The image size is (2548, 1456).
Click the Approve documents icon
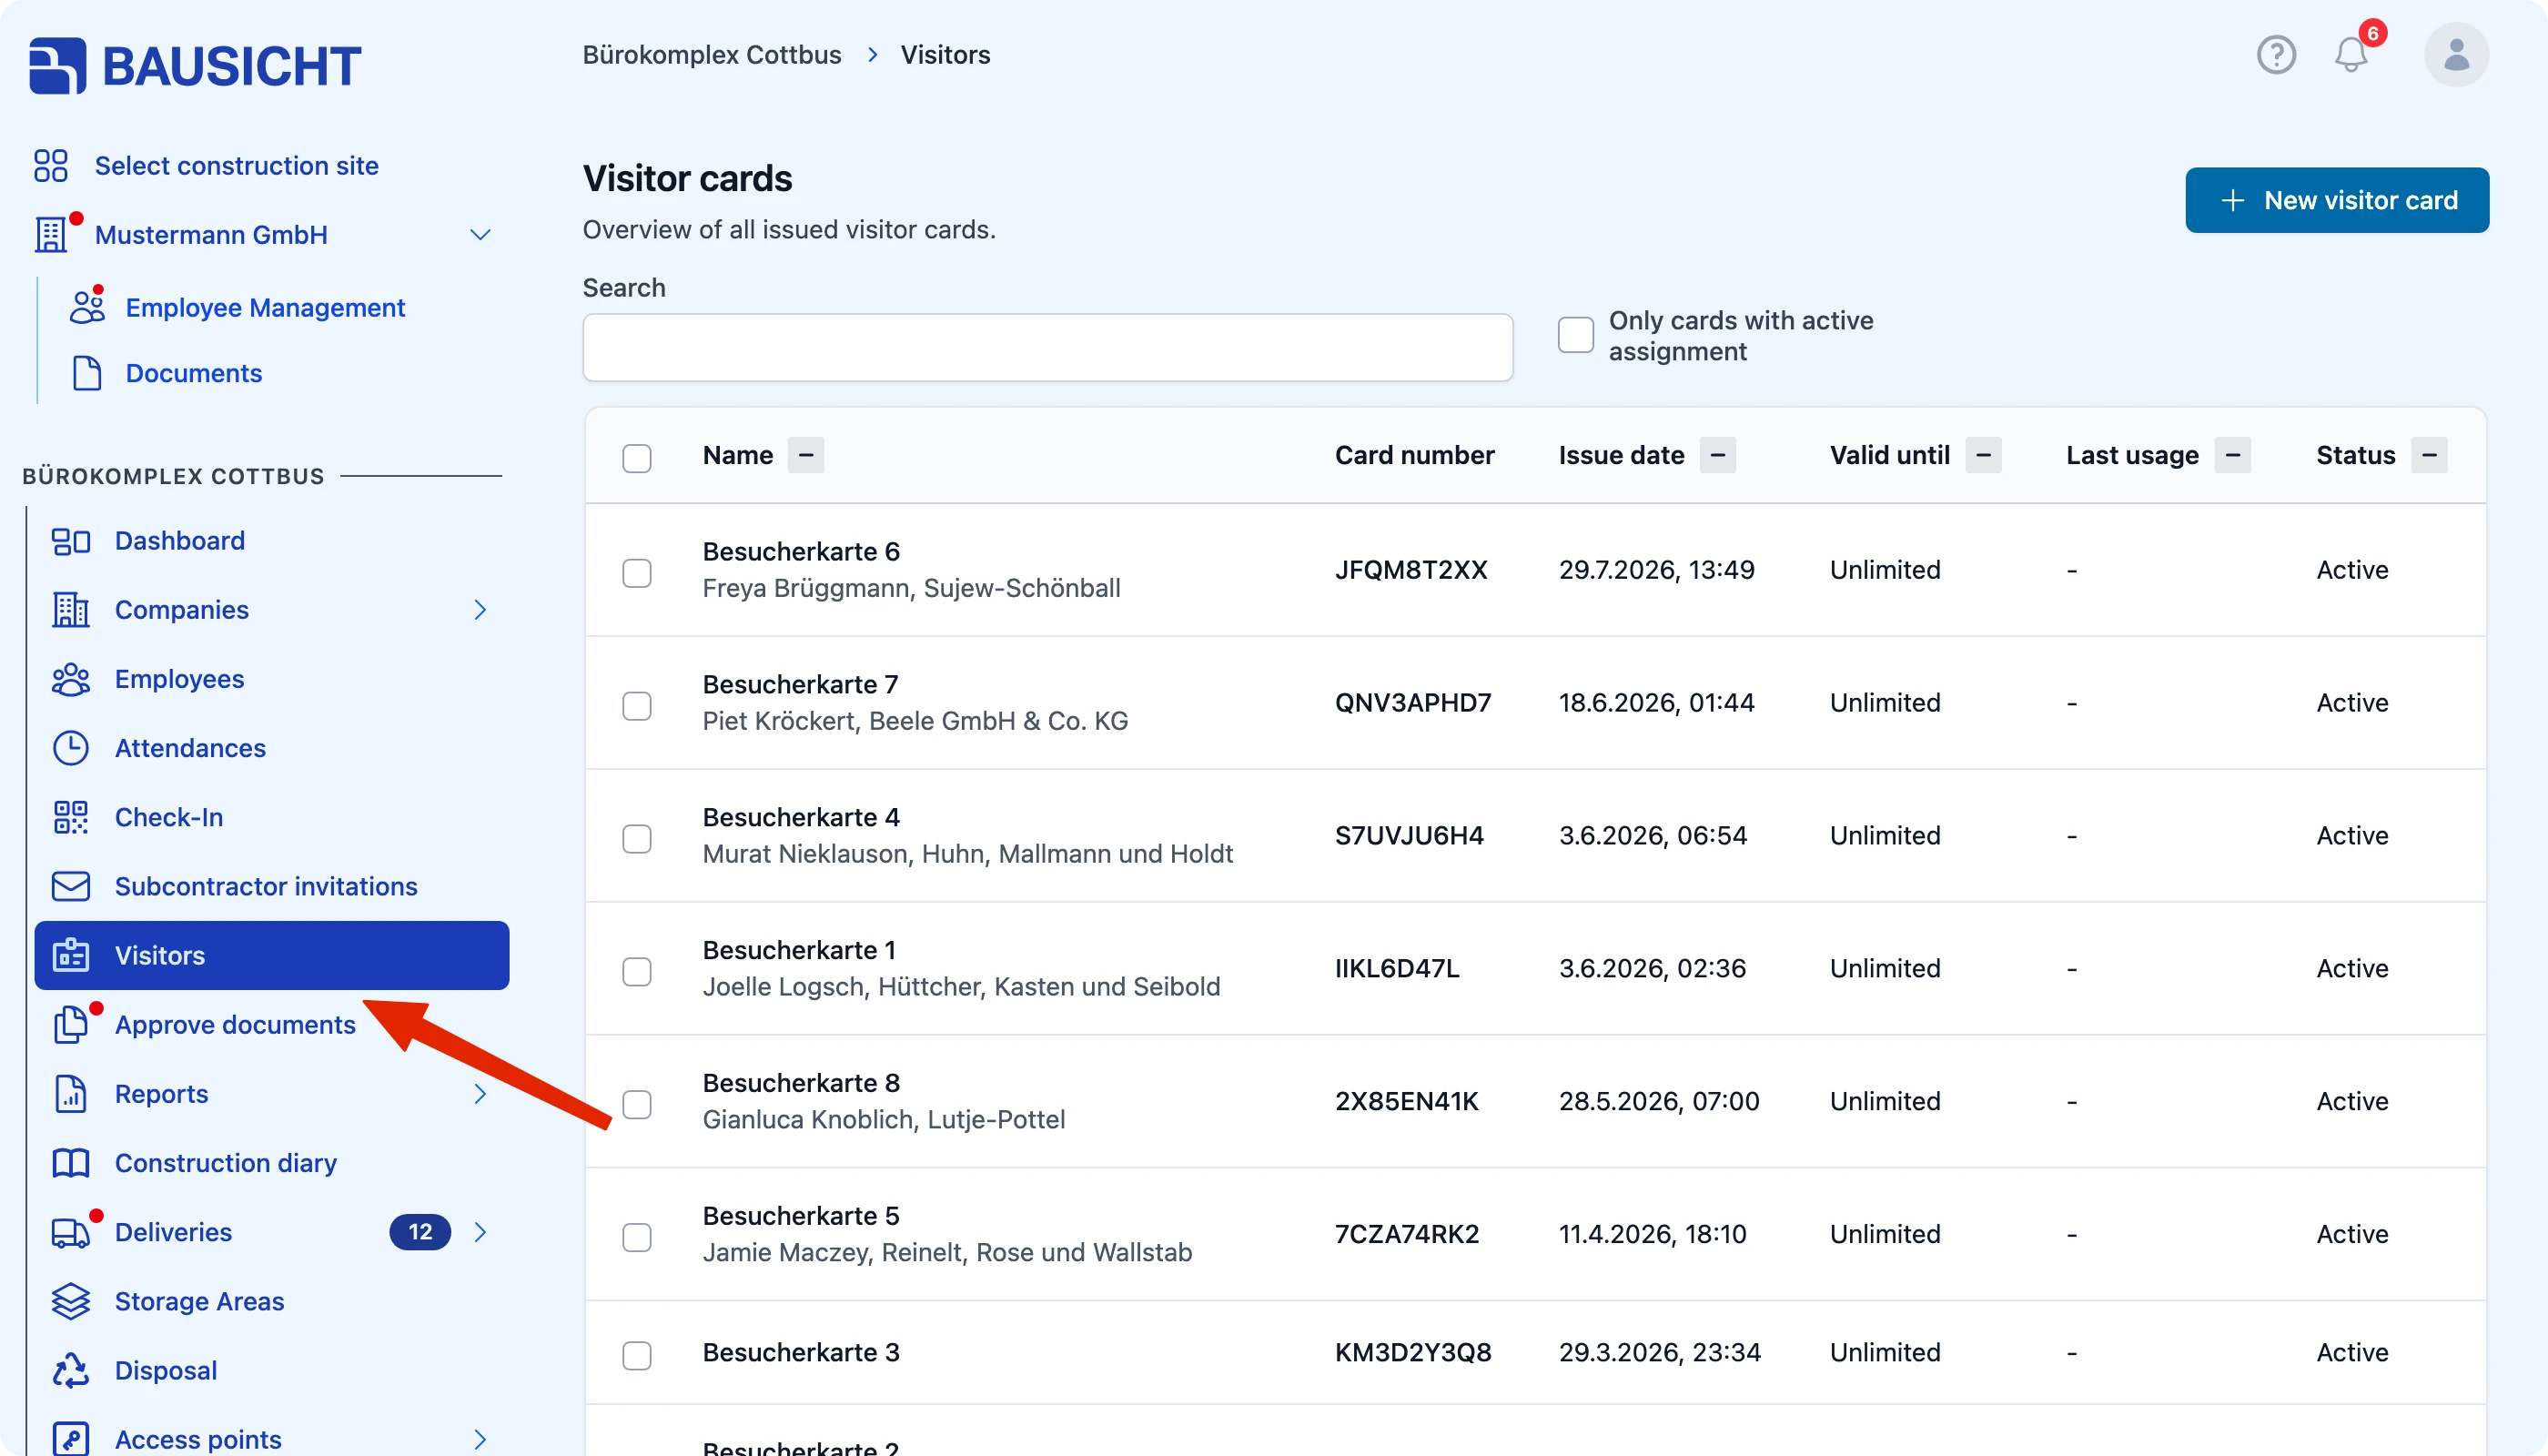click(71, 1025)
